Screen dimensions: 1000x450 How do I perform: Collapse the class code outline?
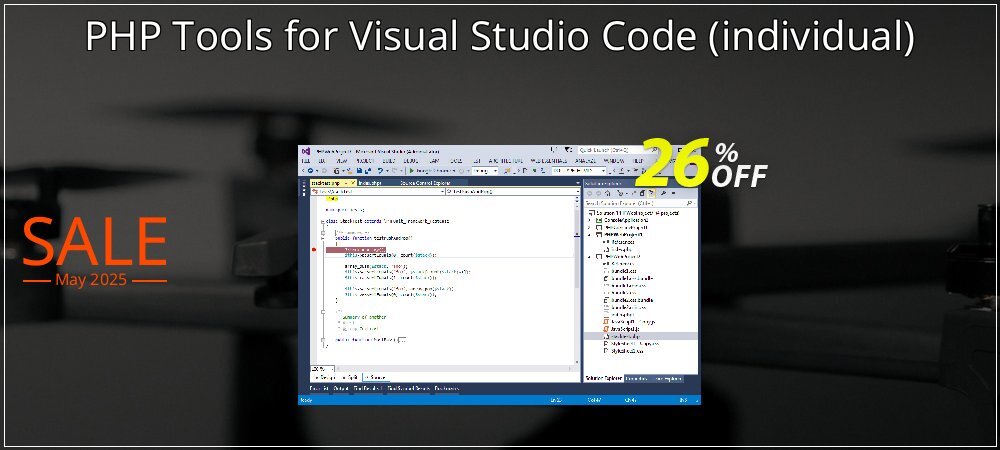(322, 221)
